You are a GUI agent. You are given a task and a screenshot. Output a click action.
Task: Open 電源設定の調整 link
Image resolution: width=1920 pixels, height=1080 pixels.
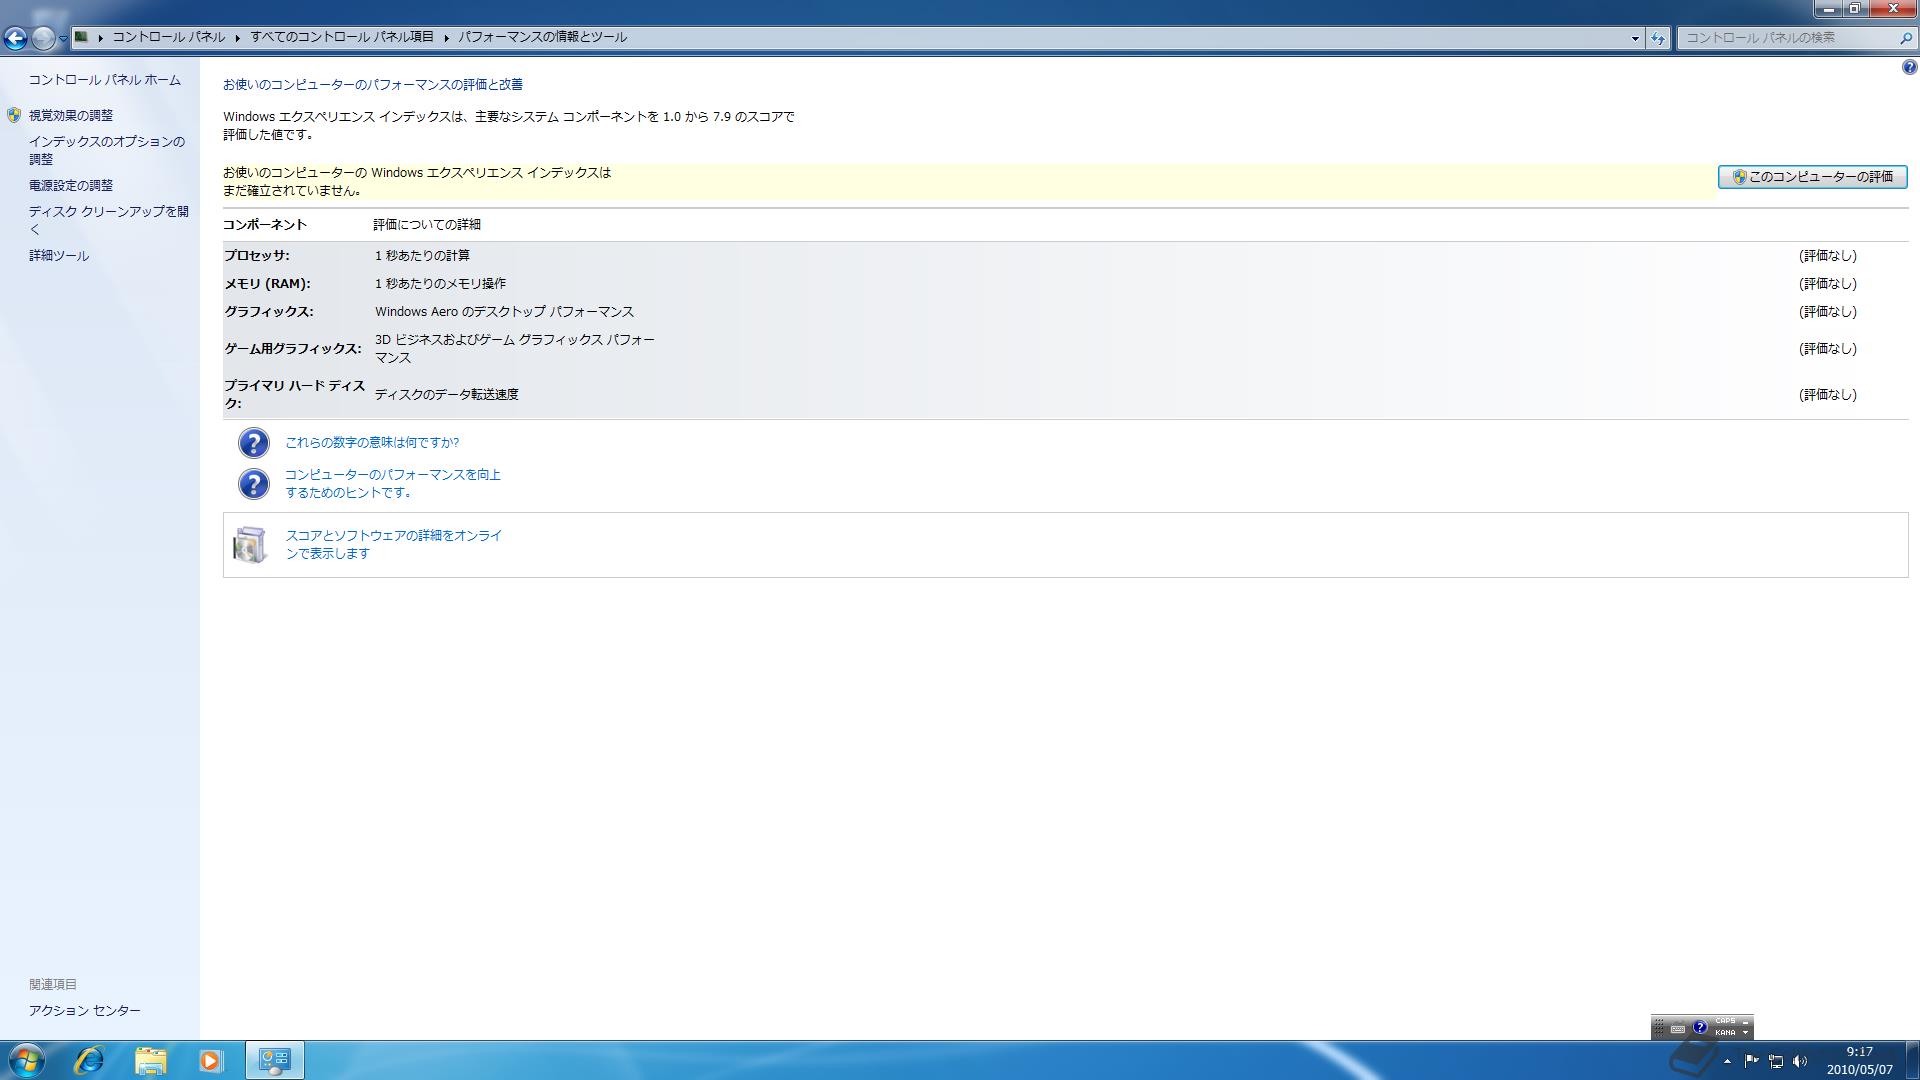[71, 186]
